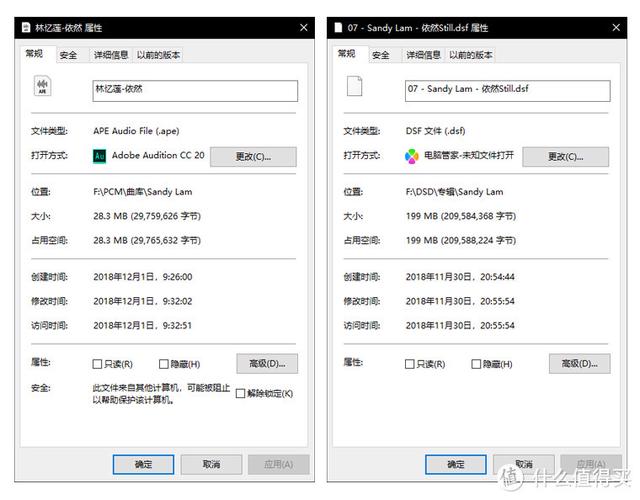Click size value 28.3 MB (29,759,626 字节)
640x500 pixels.
pos(147,216)
